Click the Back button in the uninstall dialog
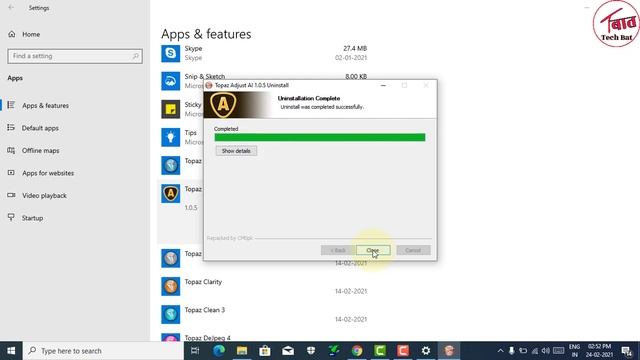This screenshot has height=360, width=640. coord(338,250)
